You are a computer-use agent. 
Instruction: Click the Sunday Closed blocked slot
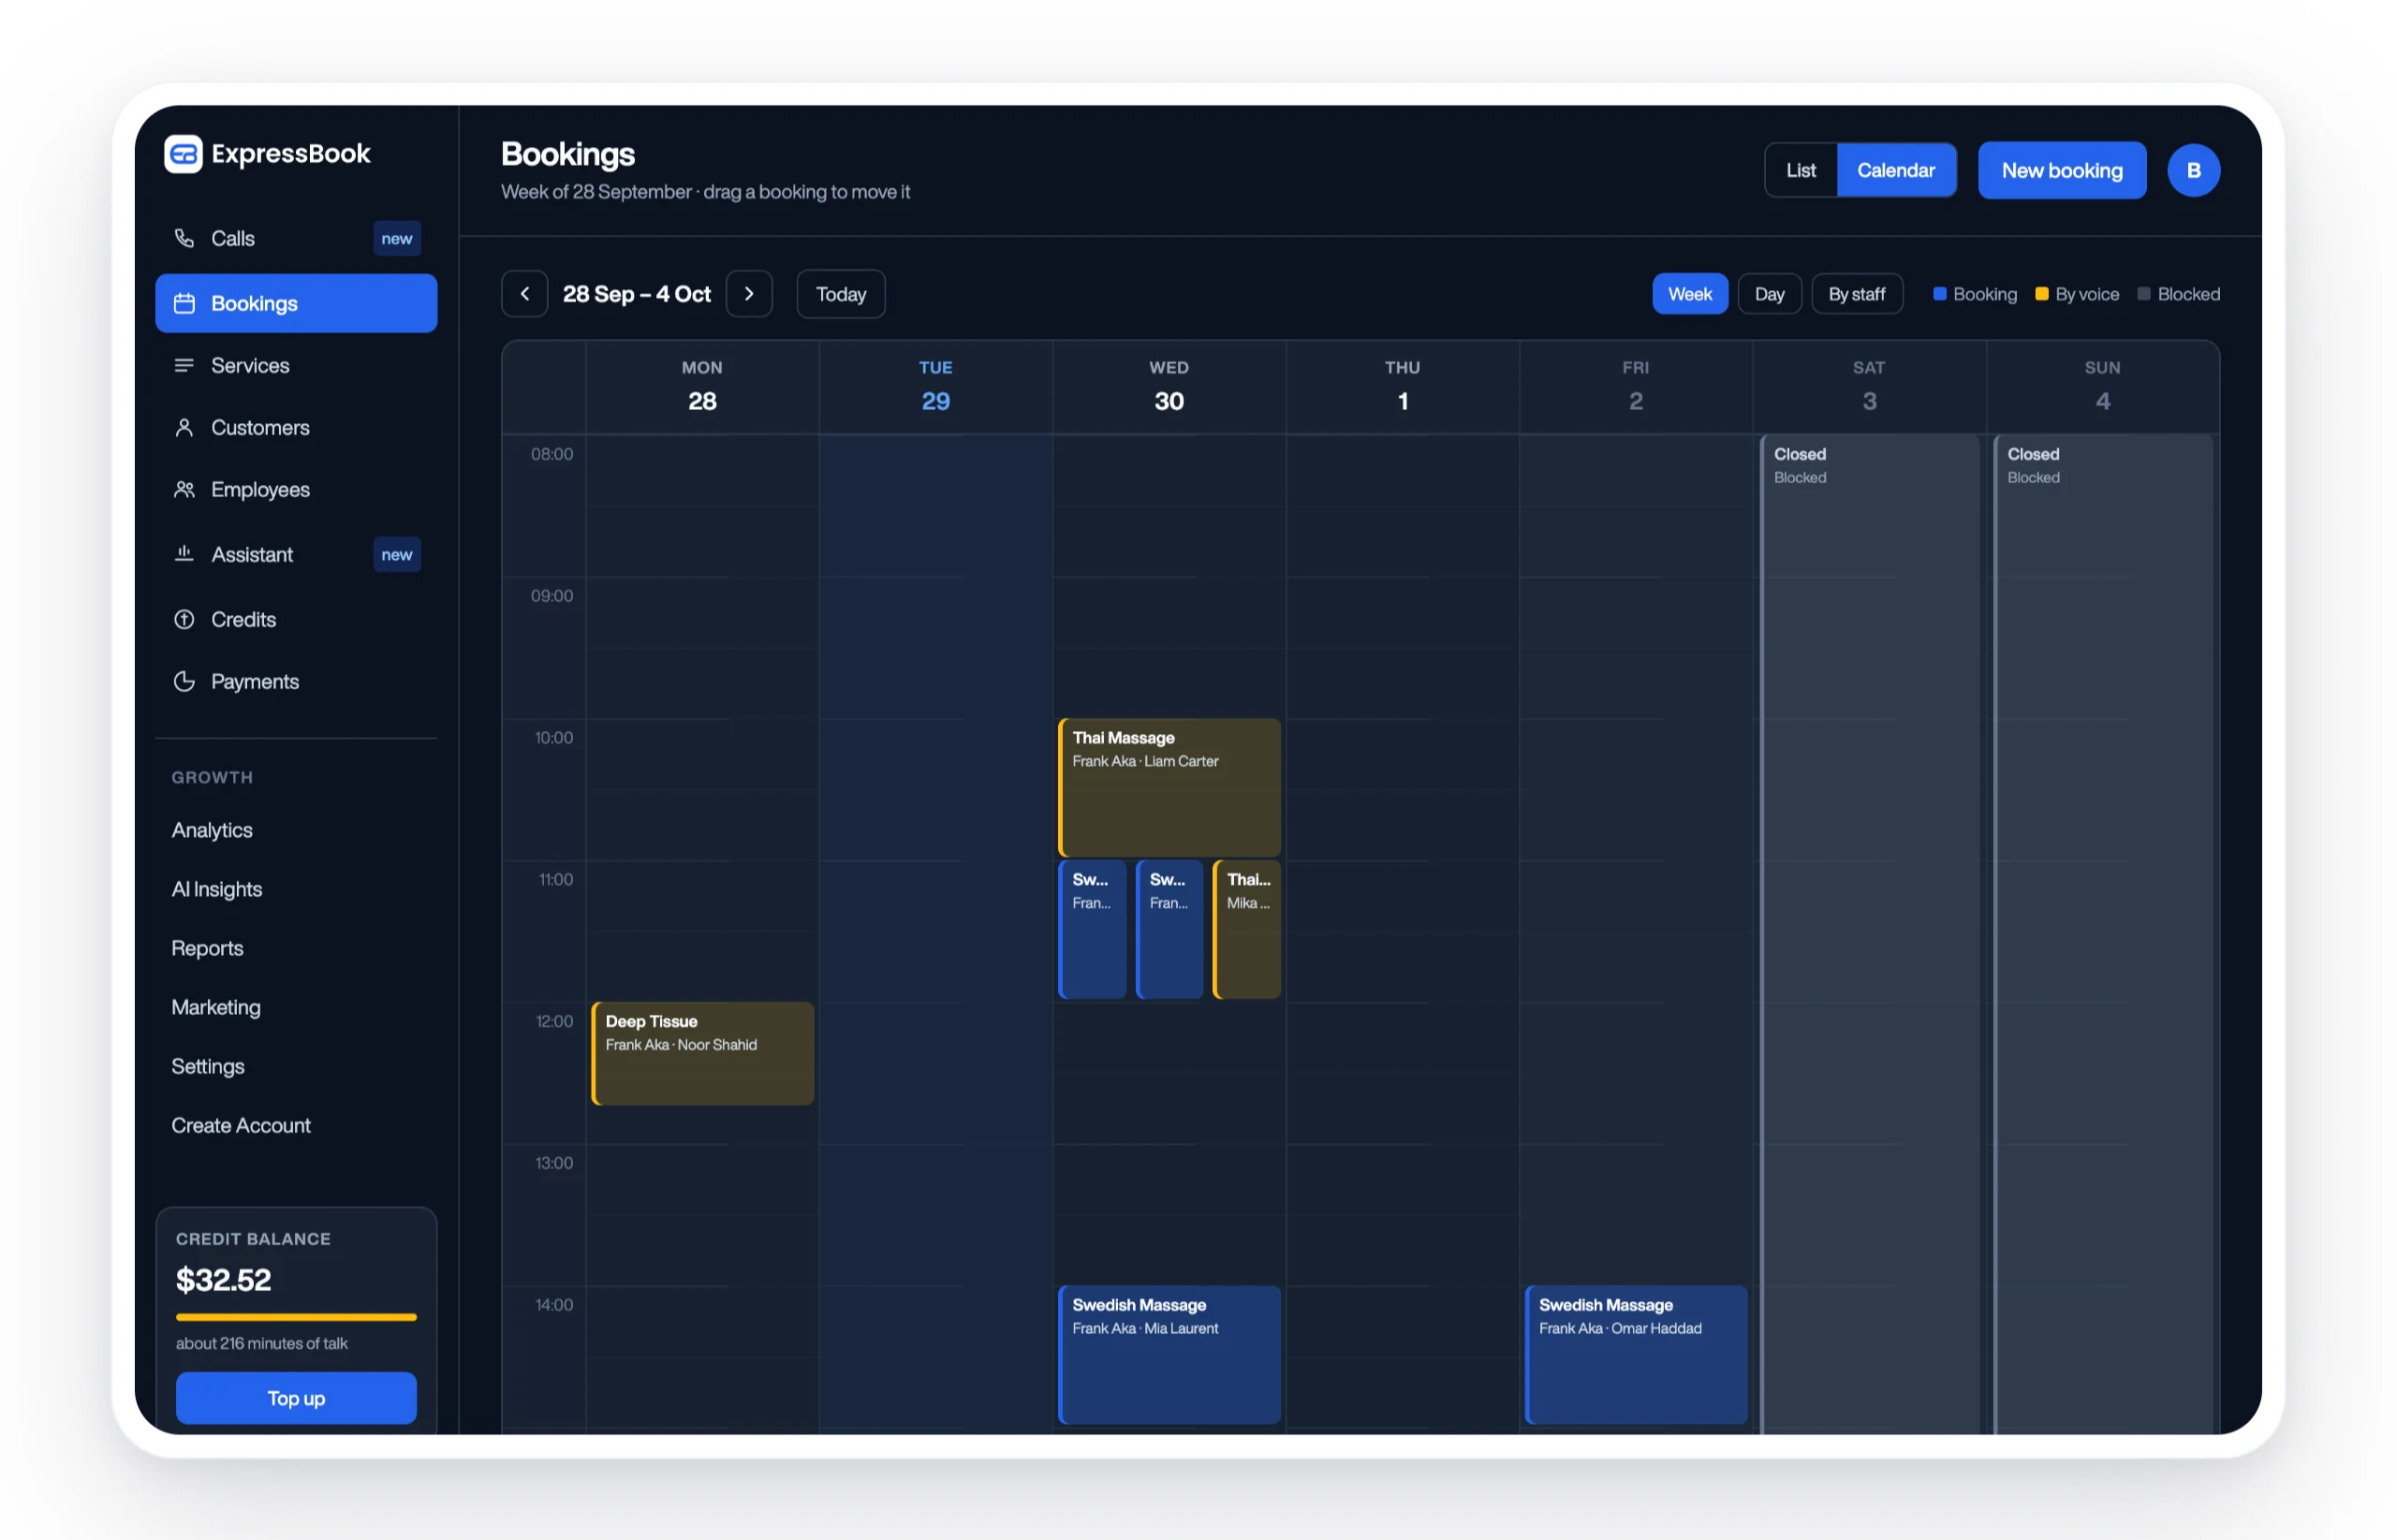pyautogui.click(x=2102, y=933)
